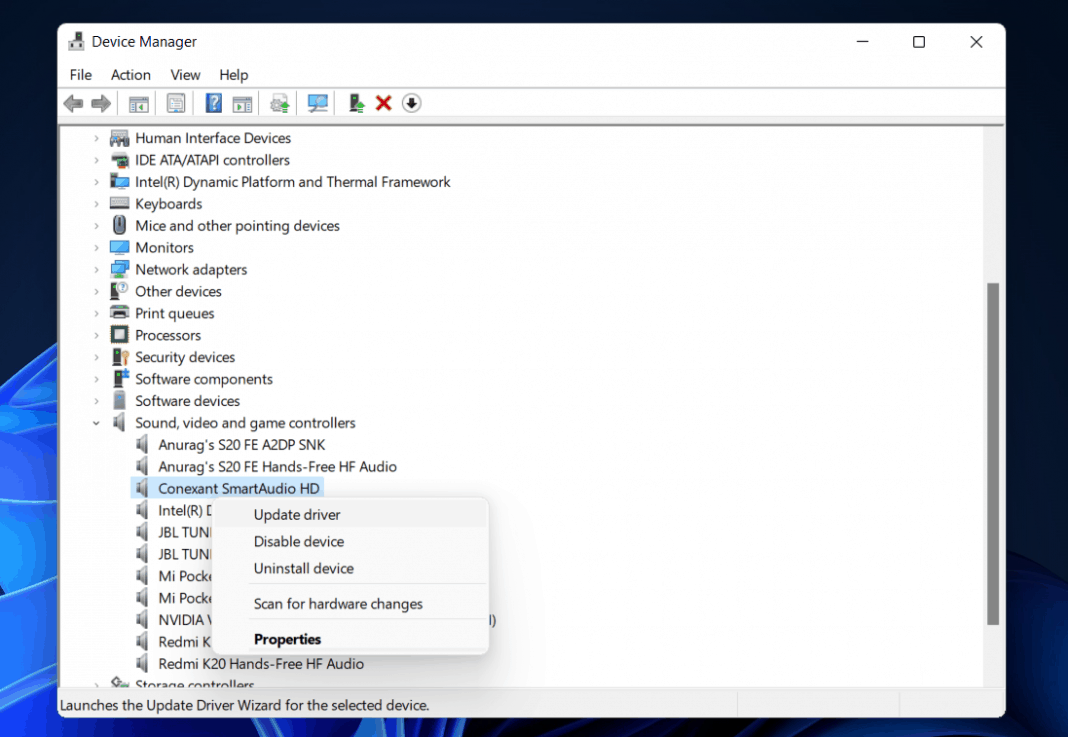Click the Update Driver toolbar icon
This screenshot has height=737, width=1068.
pyautogui.click(x=279, y=103)
